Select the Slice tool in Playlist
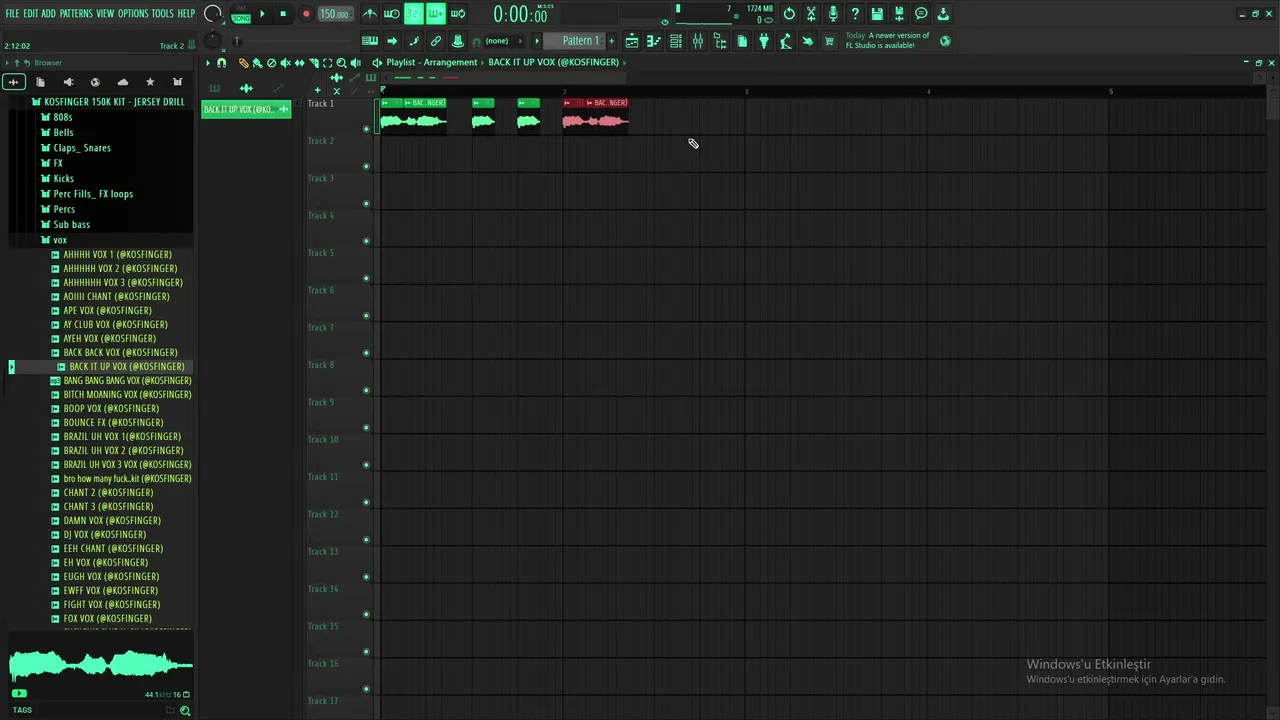The width and height of the screenshot is (1280, 720). click(313, 63)
